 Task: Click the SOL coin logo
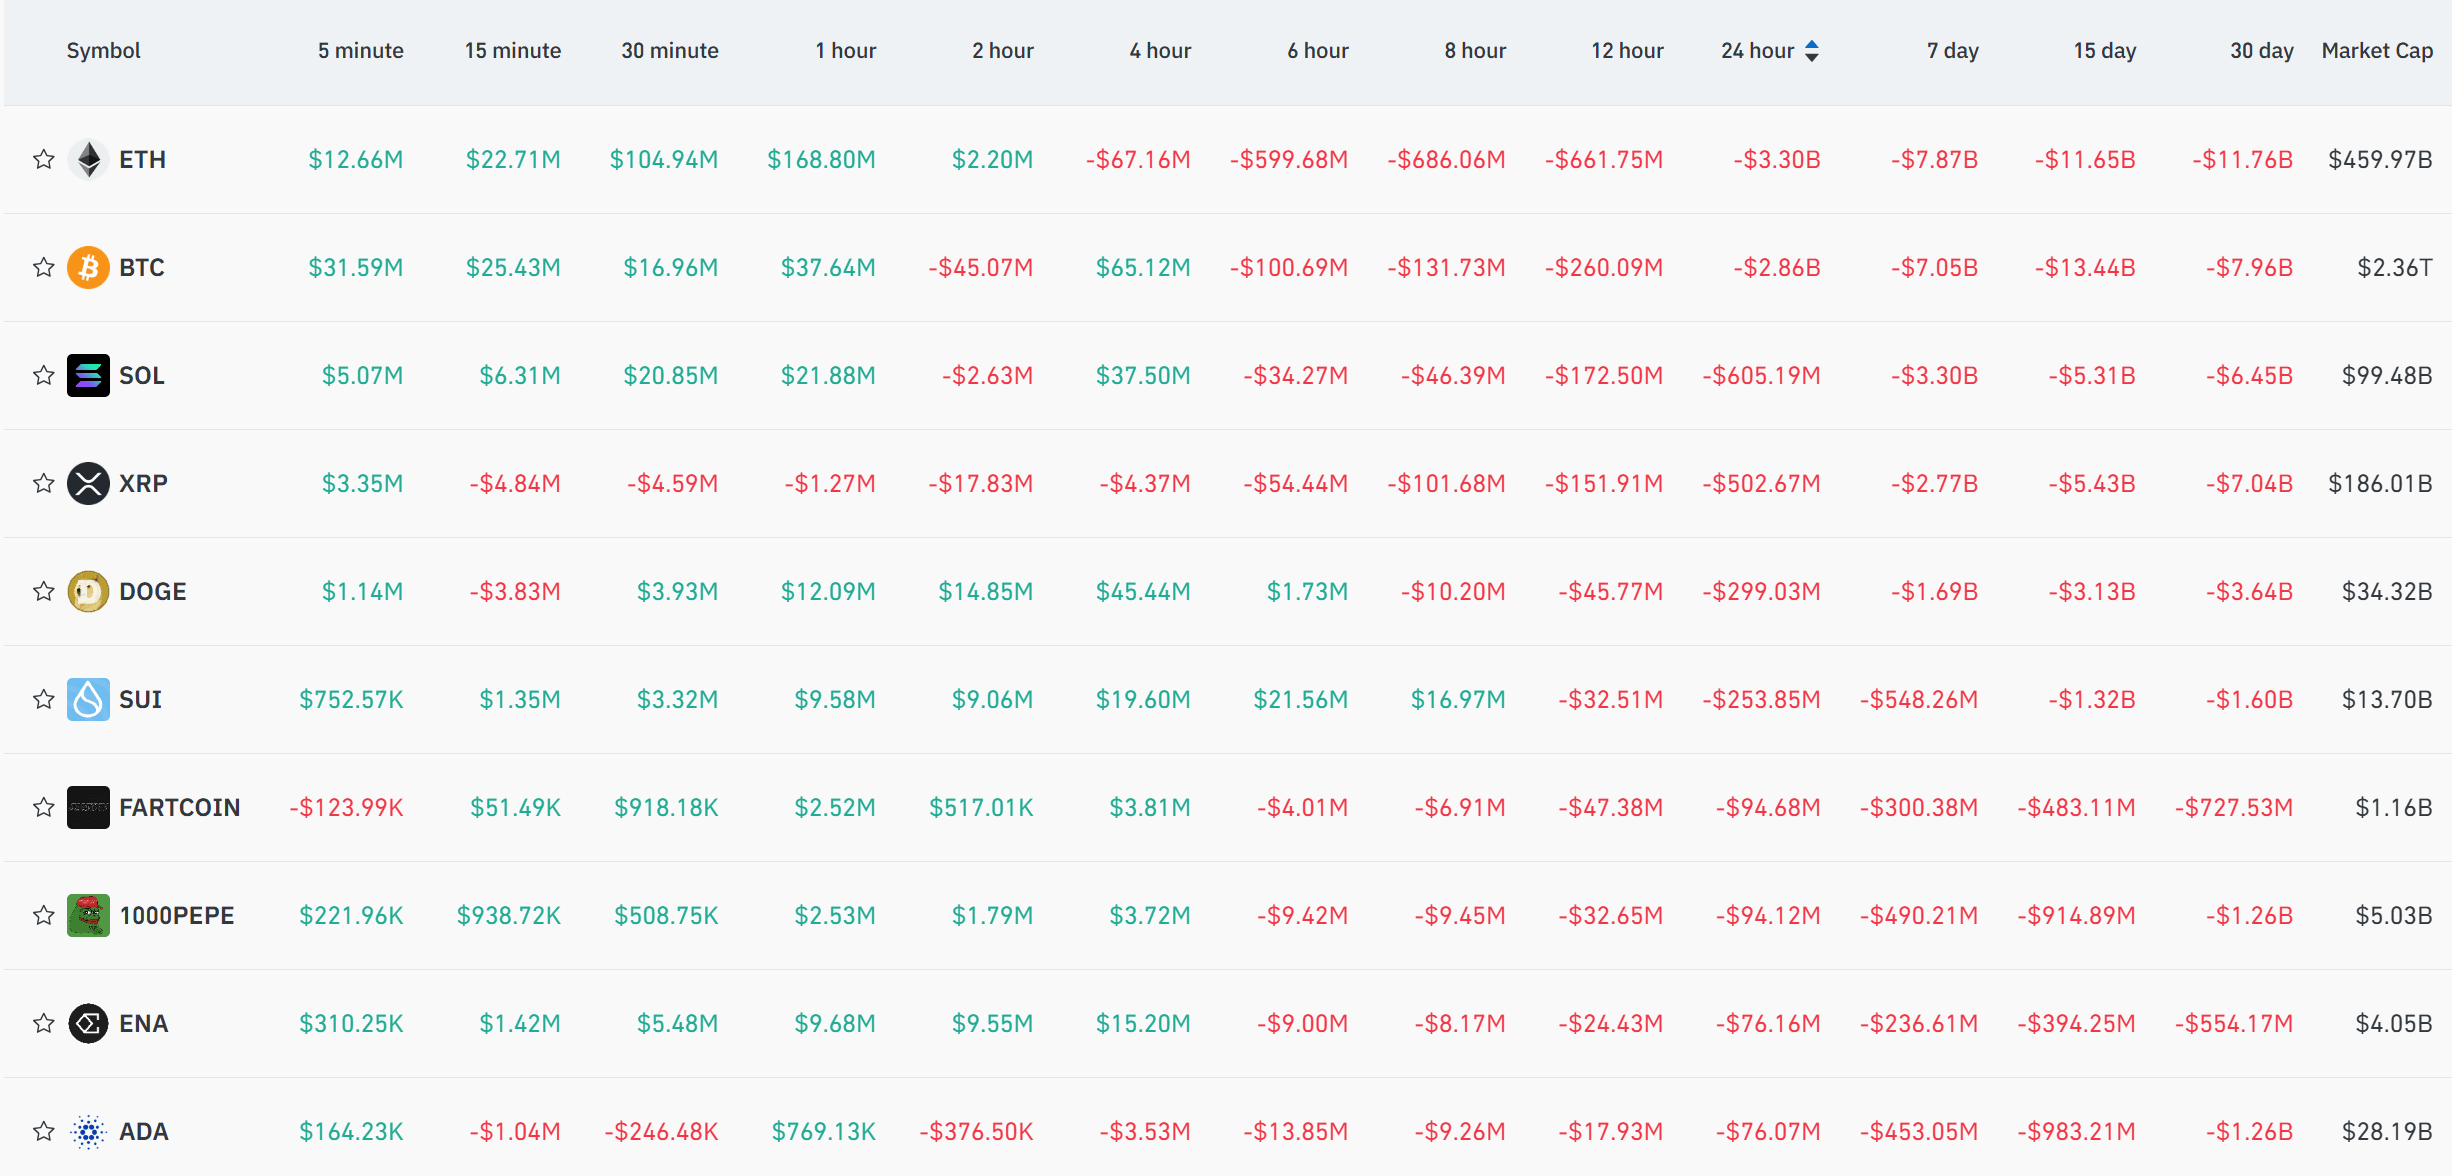tap(88, 375)
